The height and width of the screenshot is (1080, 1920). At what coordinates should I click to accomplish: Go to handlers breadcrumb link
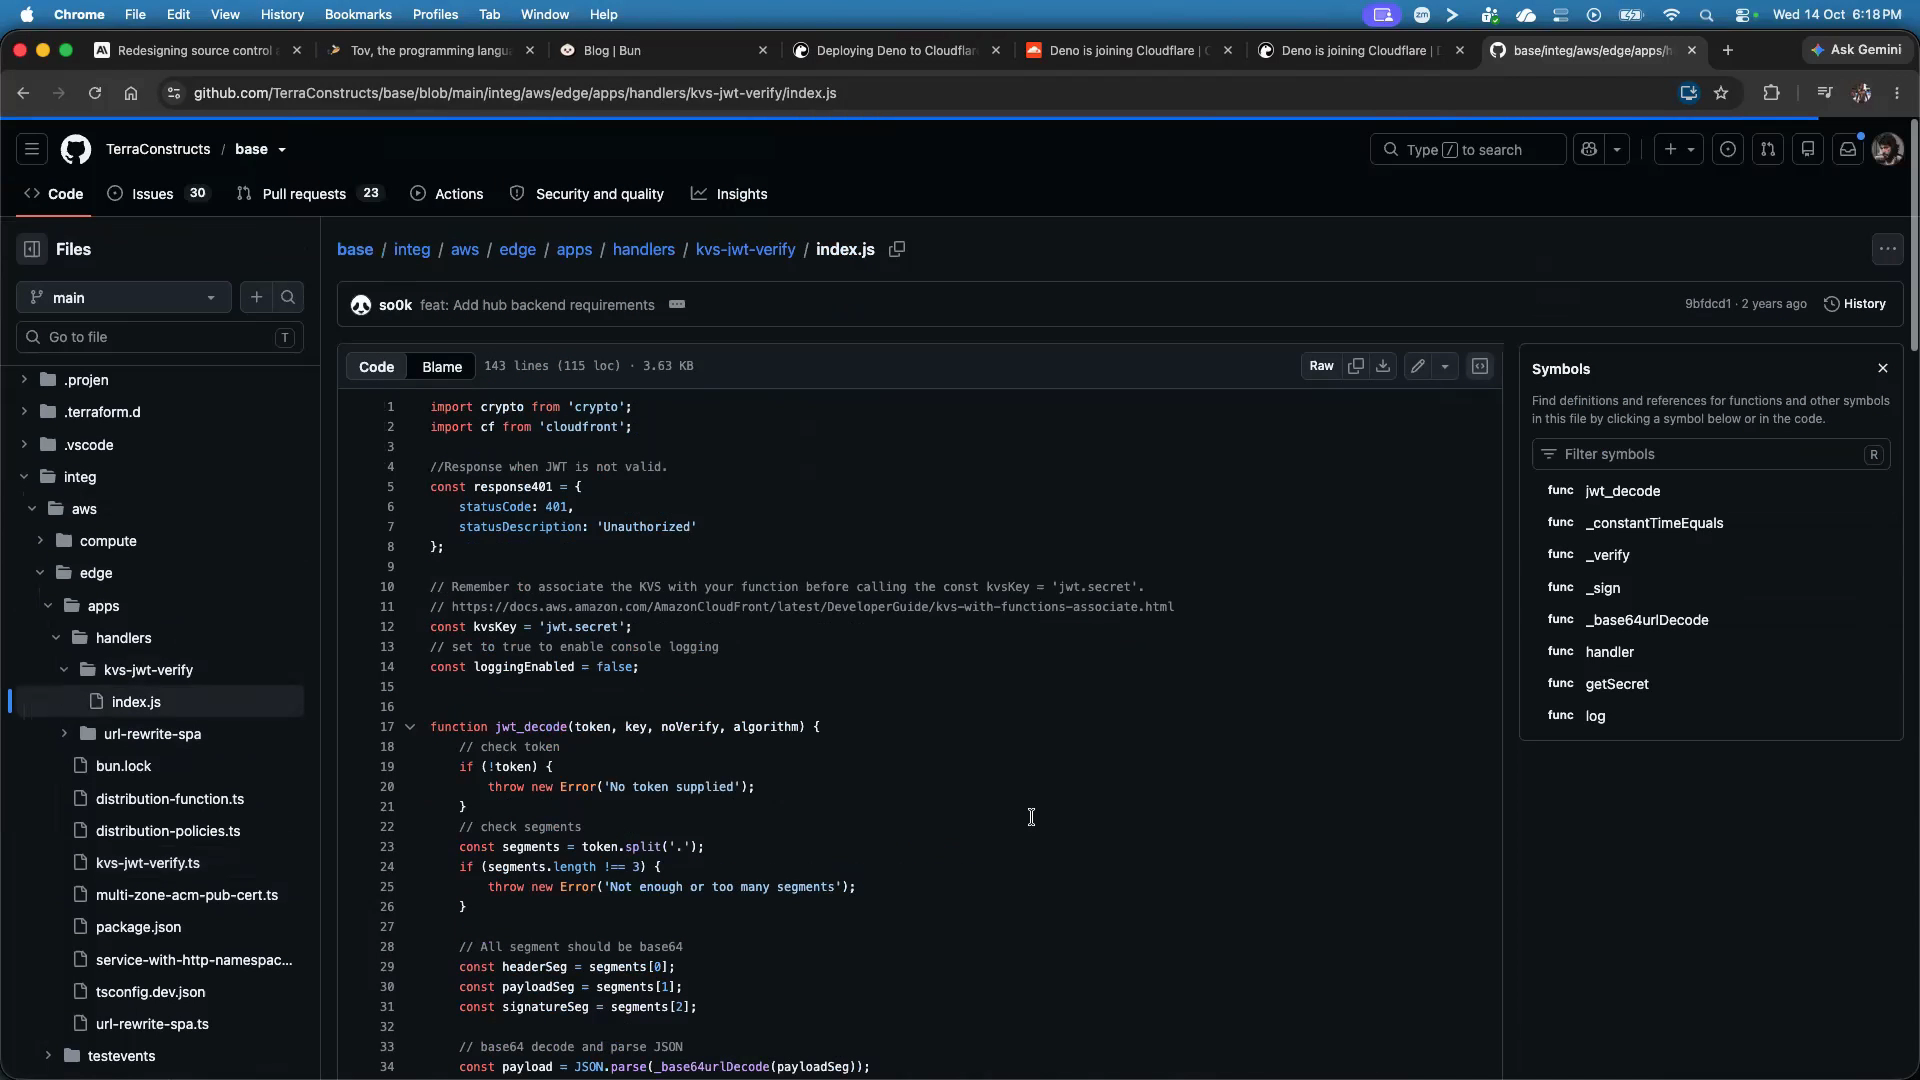(x=644, y=250)
